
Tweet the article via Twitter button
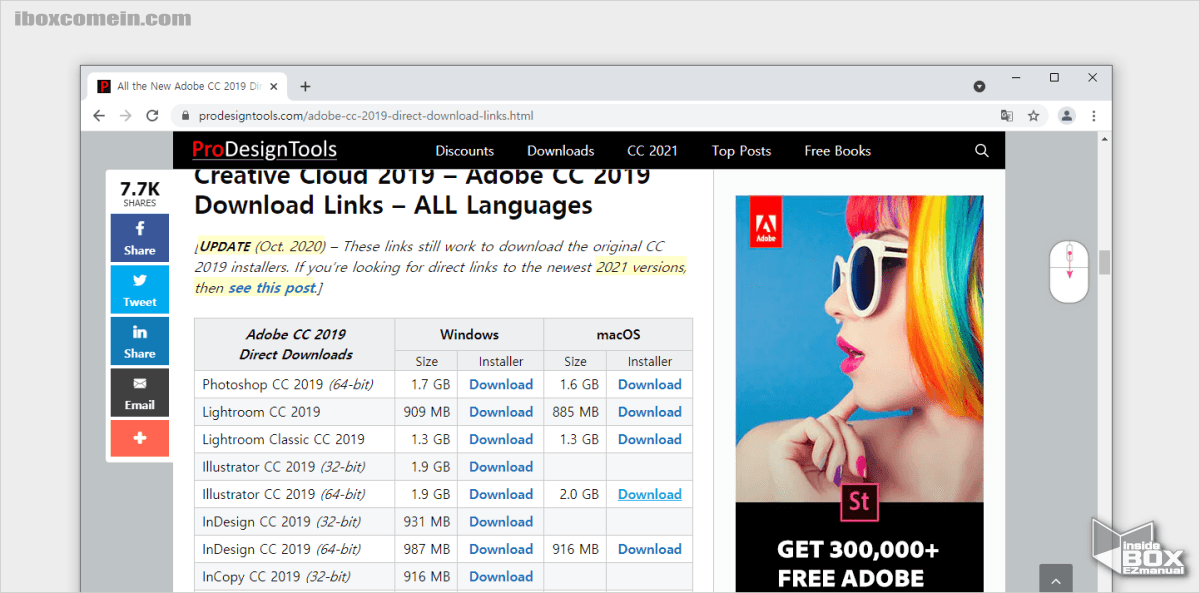coord(140,290)
